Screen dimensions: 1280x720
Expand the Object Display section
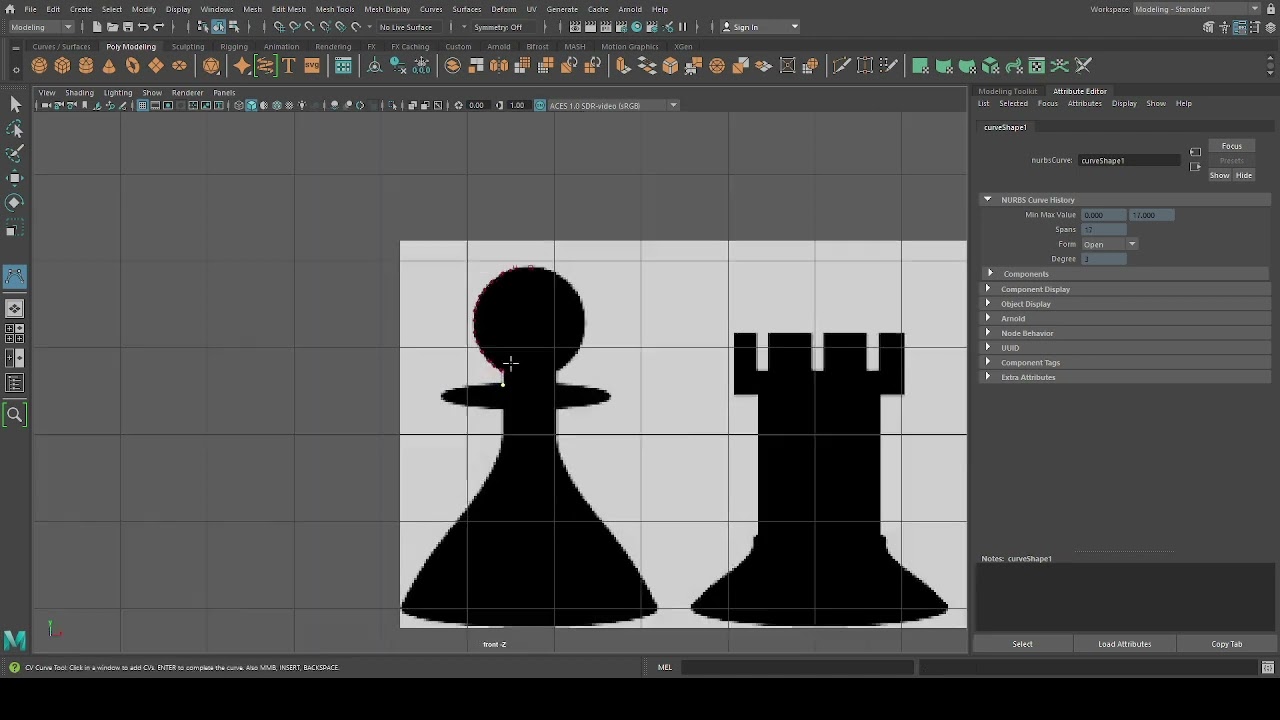pos(988,304)
